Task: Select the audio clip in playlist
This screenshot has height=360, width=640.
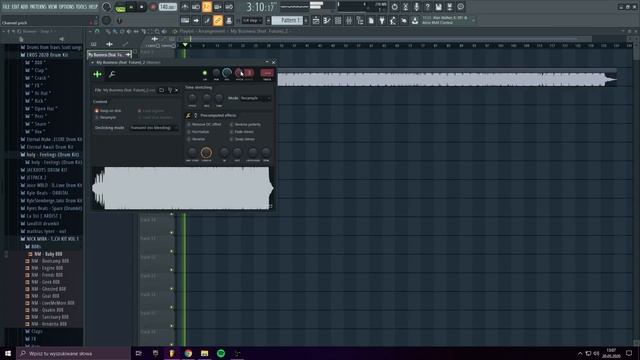Action: 447,79
